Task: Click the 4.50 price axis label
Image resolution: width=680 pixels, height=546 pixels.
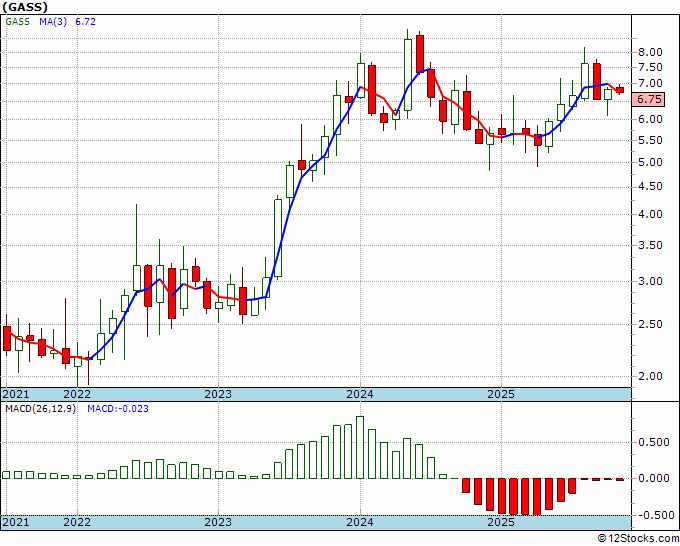Action: click(x=650, y=186)
